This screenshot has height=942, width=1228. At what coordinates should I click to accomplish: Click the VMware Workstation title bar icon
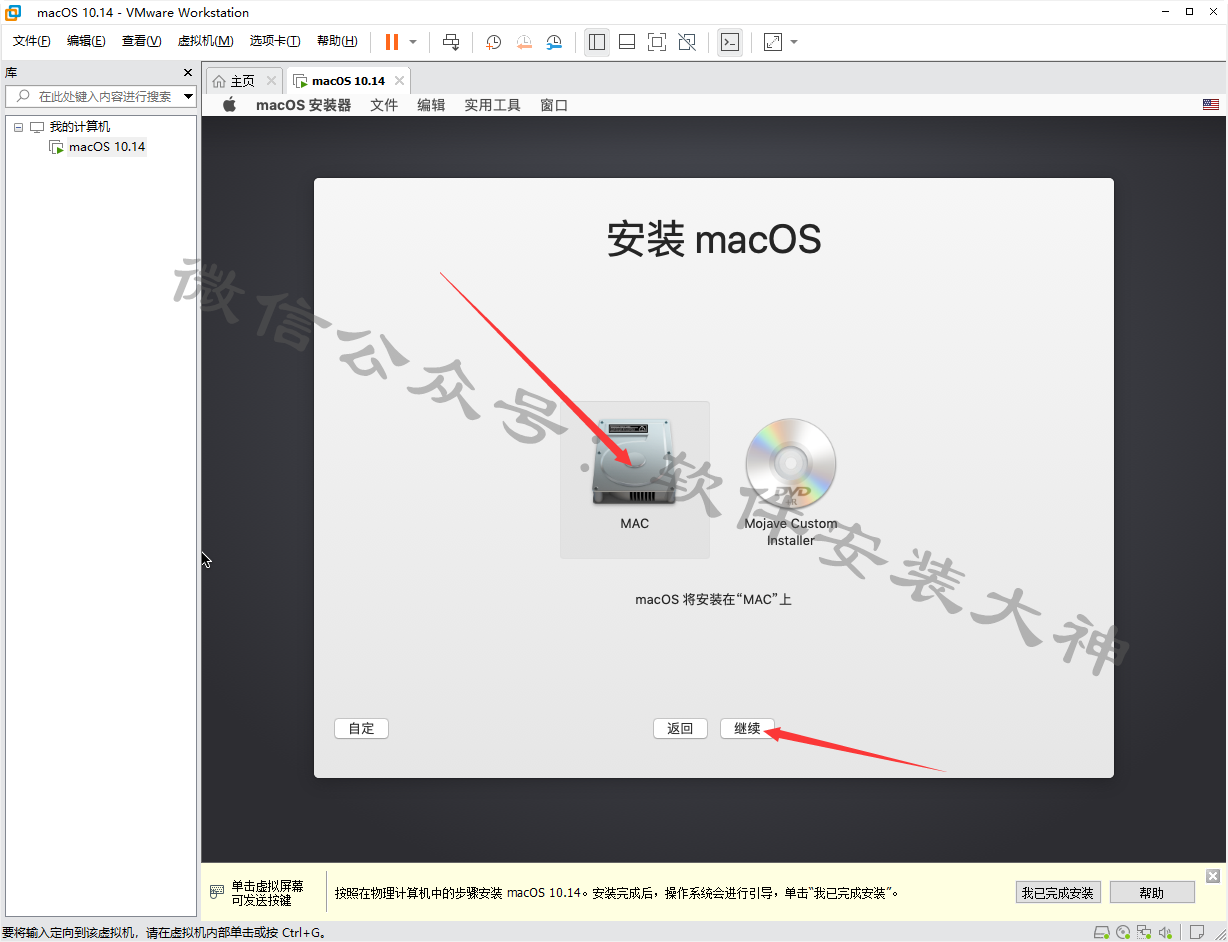13,12
